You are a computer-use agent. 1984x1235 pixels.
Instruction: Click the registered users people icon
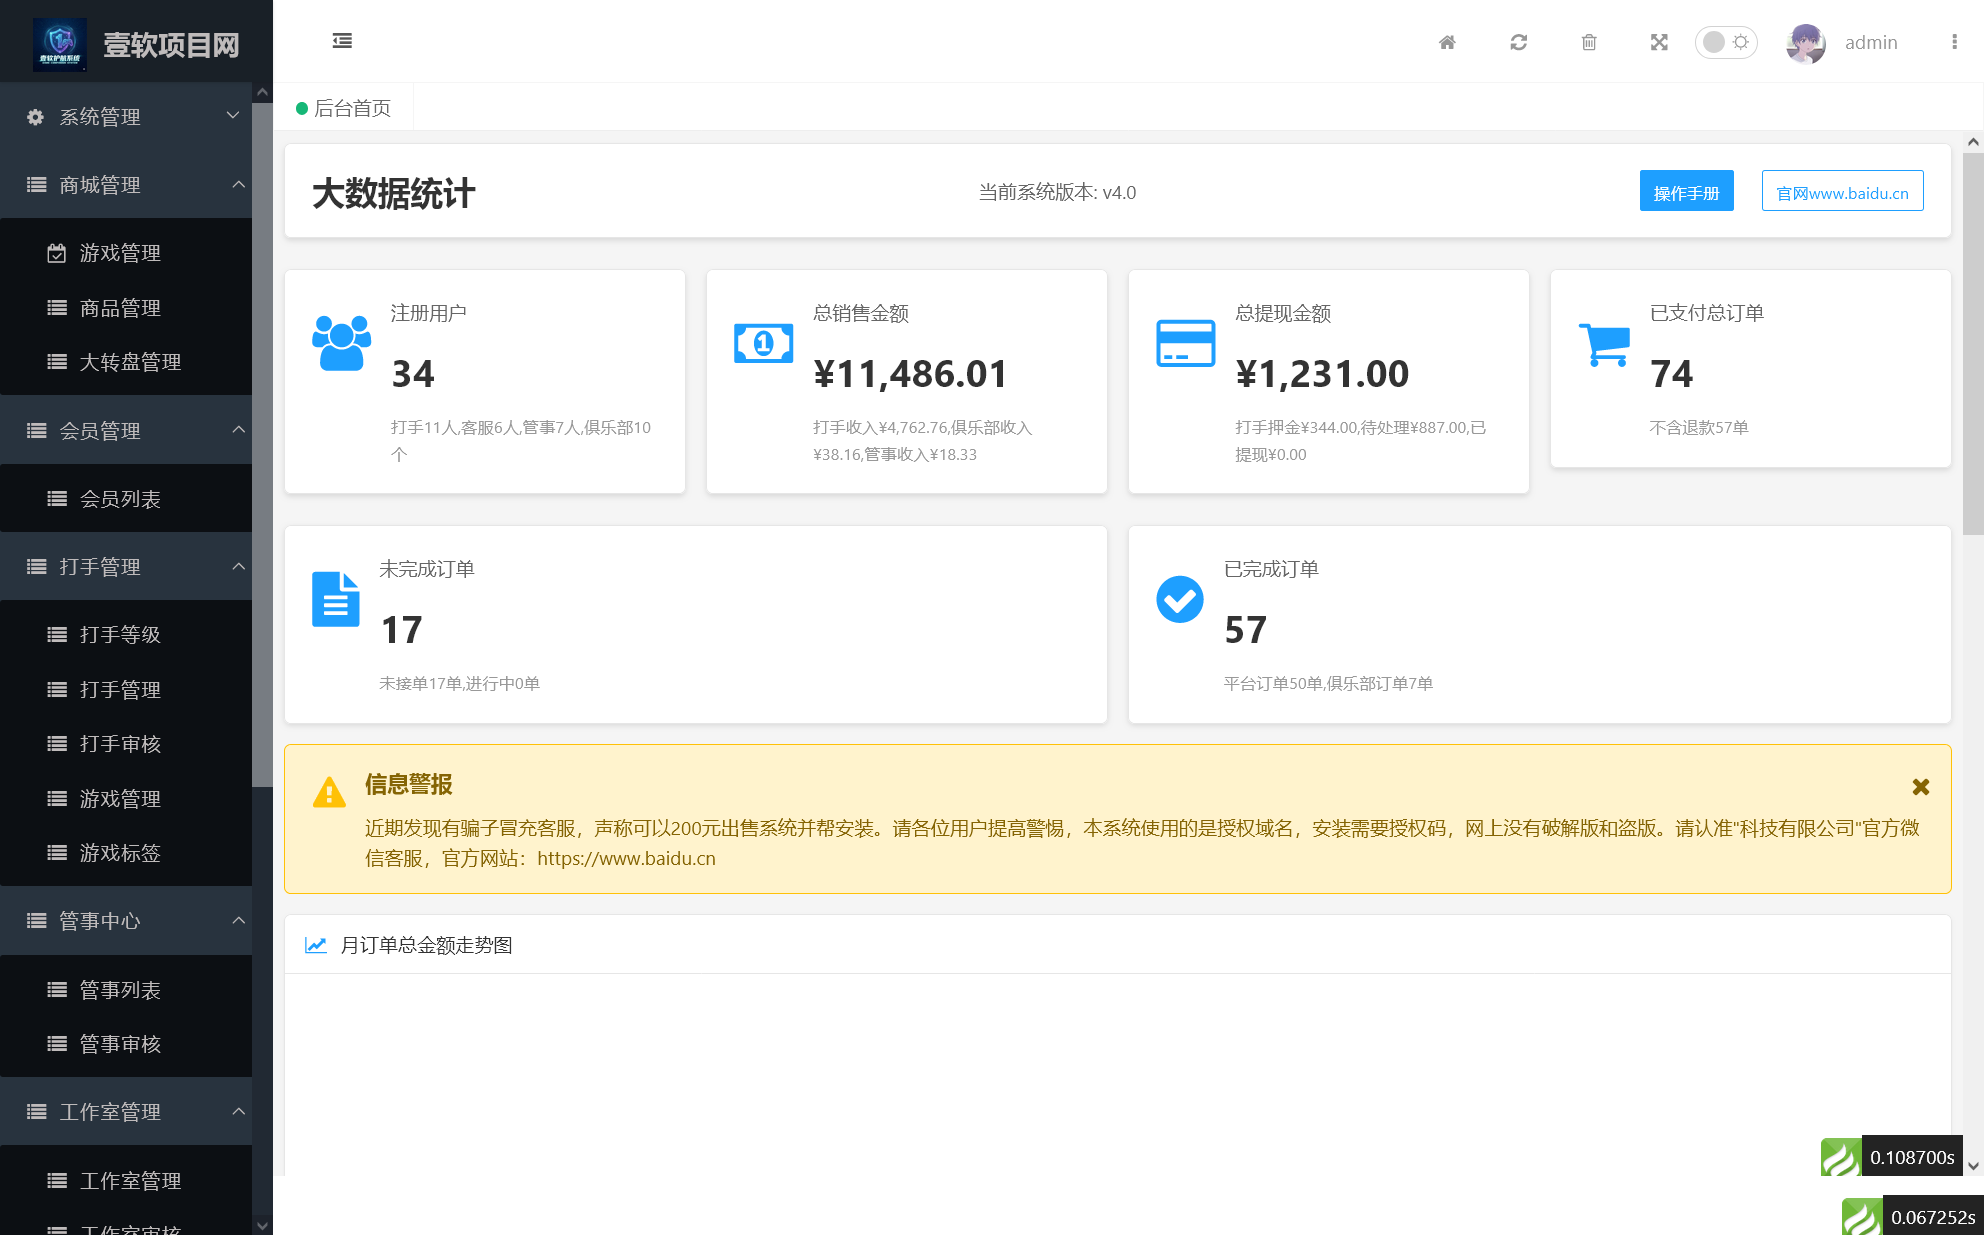(341, 343)
